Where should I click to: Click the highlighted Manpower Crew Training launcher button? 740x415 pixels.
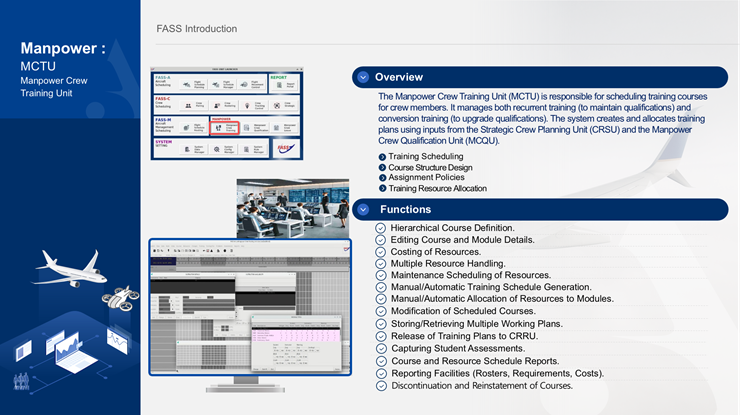coord(222,126)
